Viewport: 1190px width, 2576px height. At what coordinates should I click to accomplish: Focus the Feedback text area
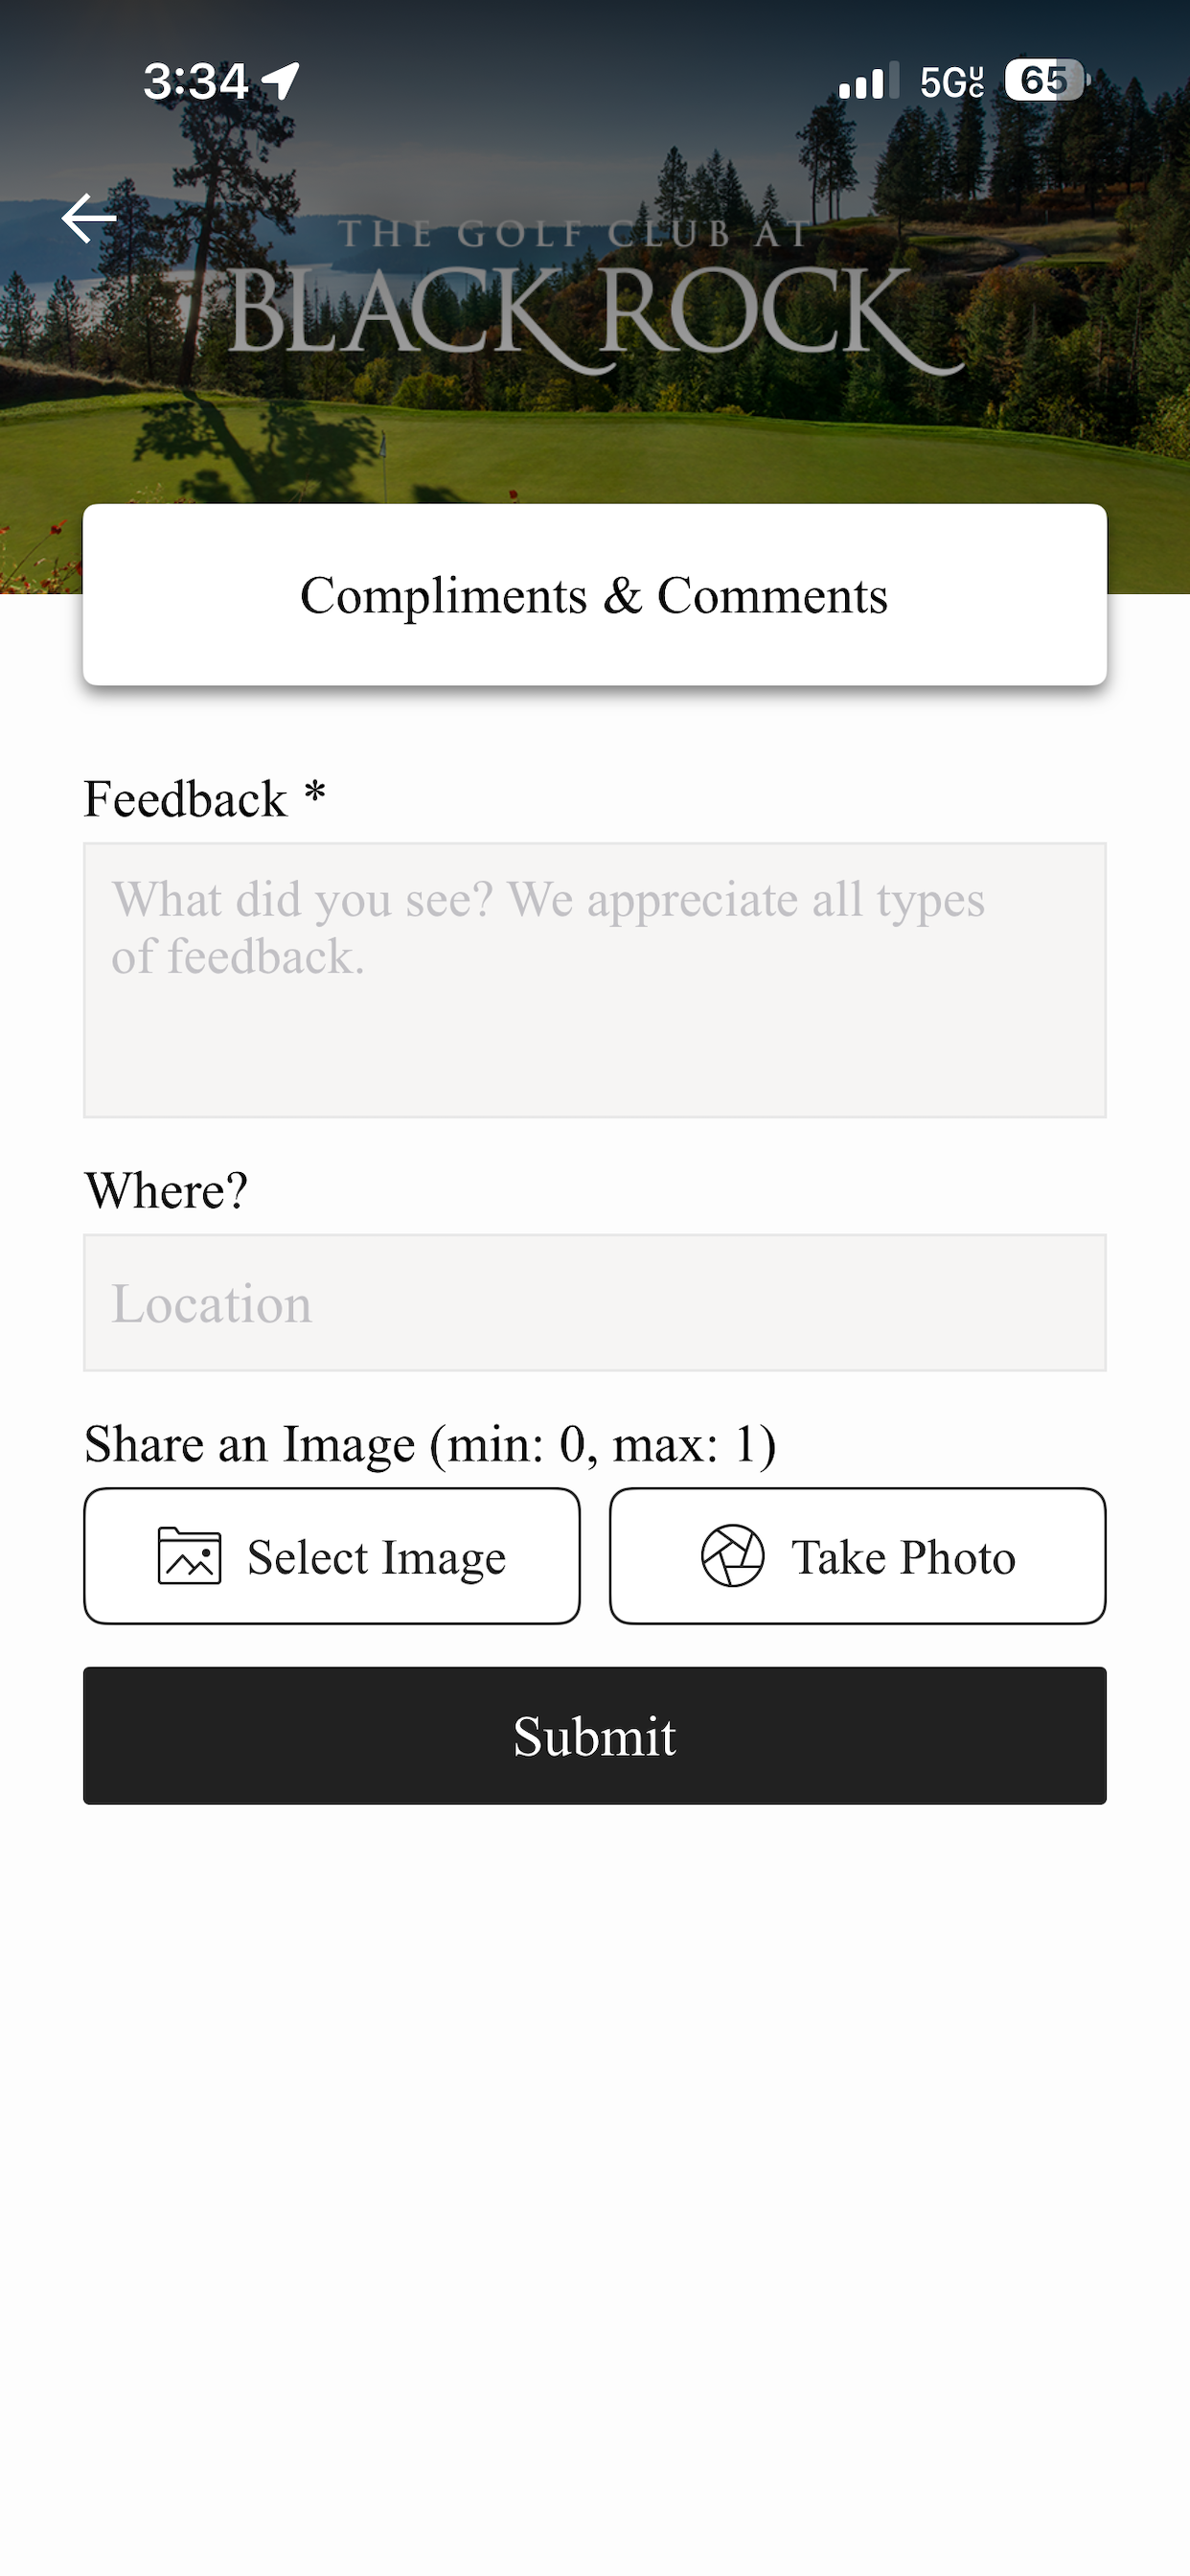point(595,980)
